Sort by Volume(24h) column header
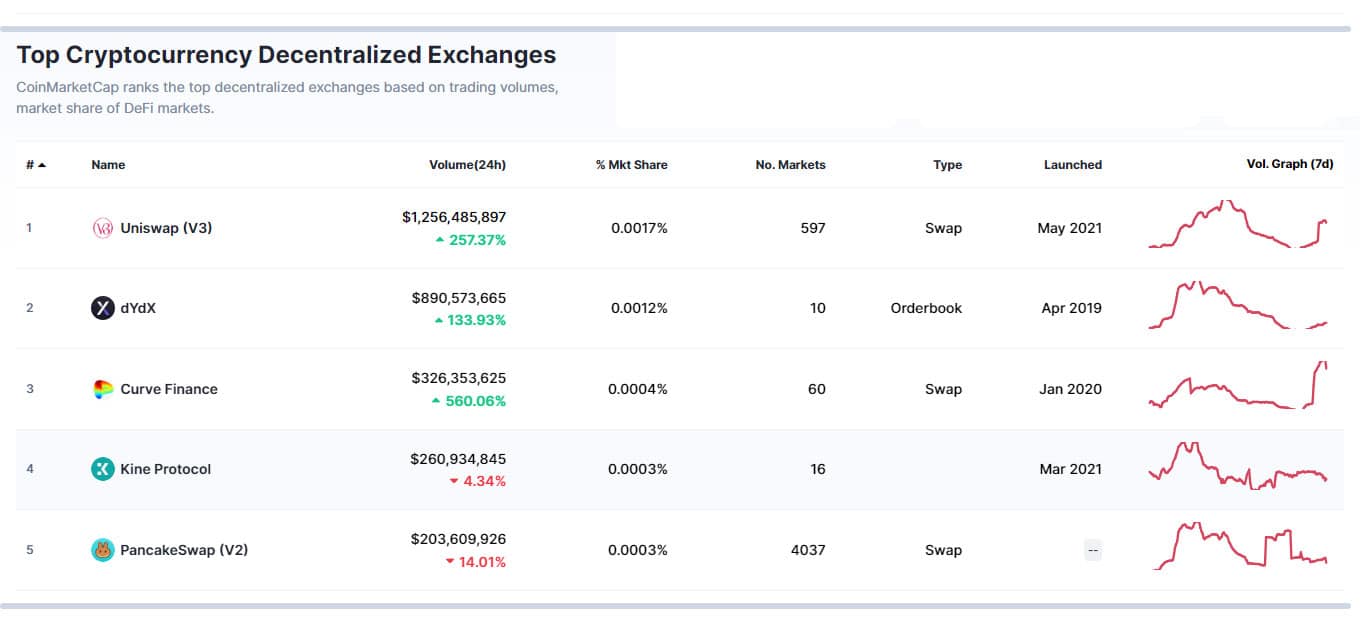1366x624 pixels. (x=467, y=165)
